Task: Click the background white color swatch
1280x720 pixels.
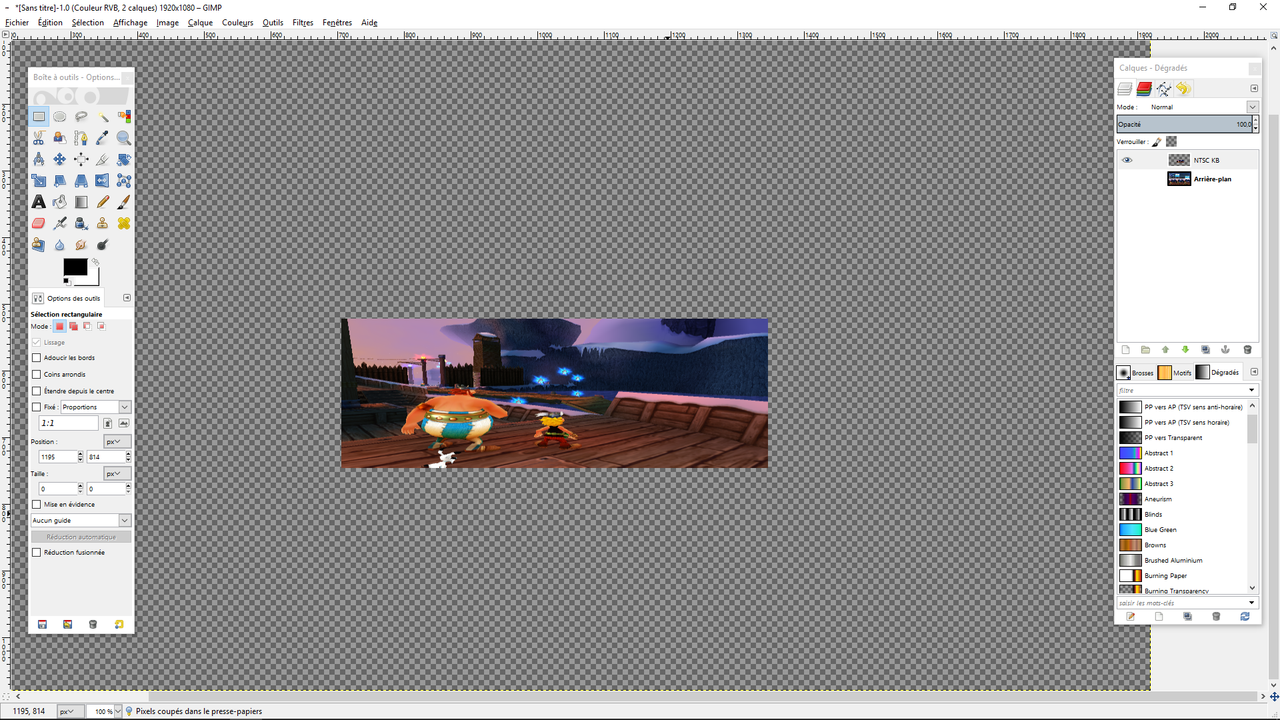Action: point(93,279)
